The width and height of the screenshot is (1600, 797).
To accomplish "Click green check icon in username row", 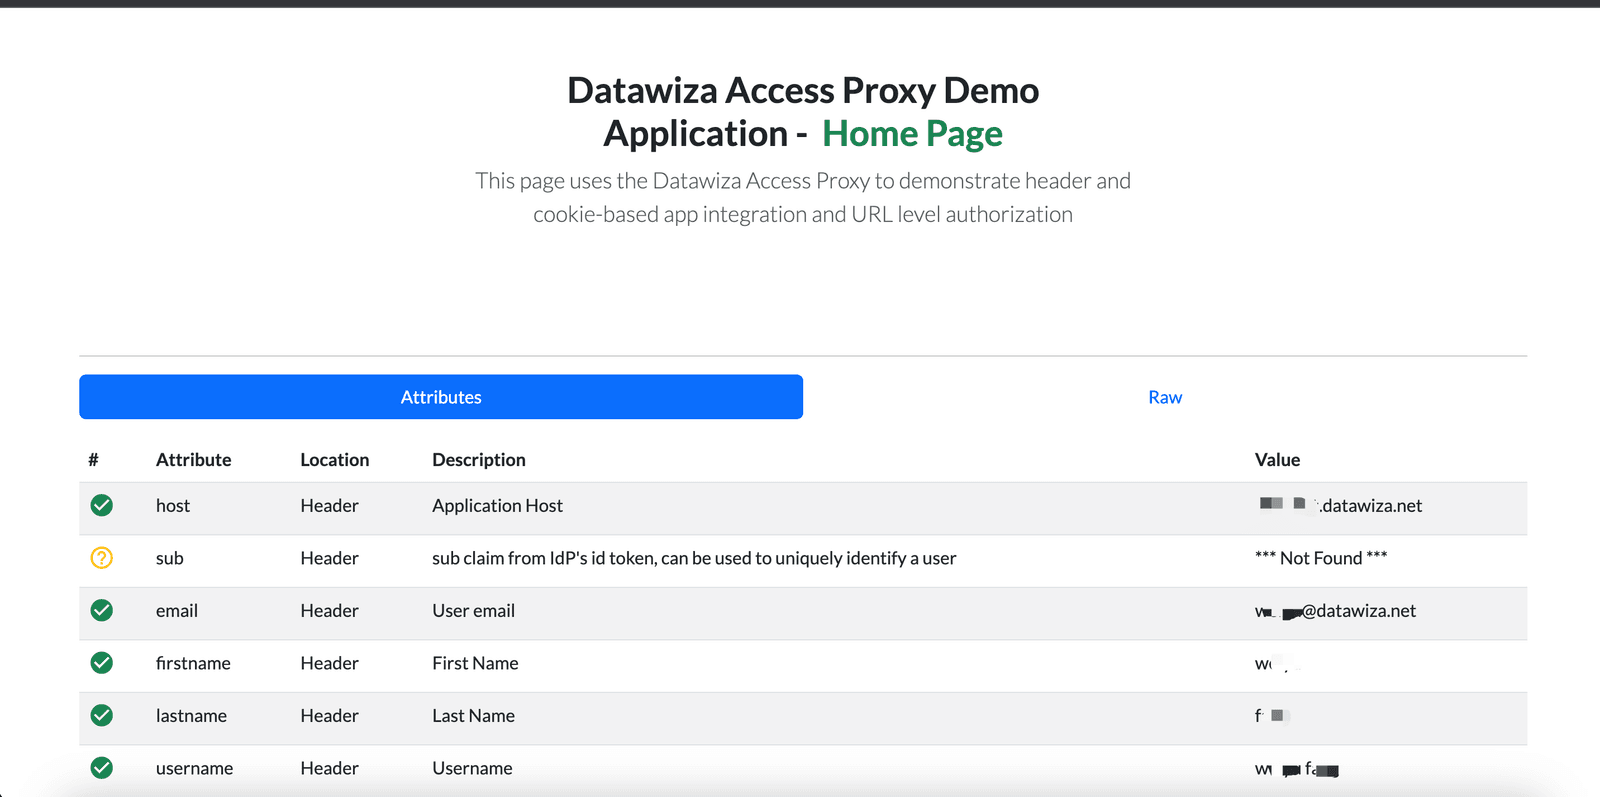I will [x=101, y=768].
